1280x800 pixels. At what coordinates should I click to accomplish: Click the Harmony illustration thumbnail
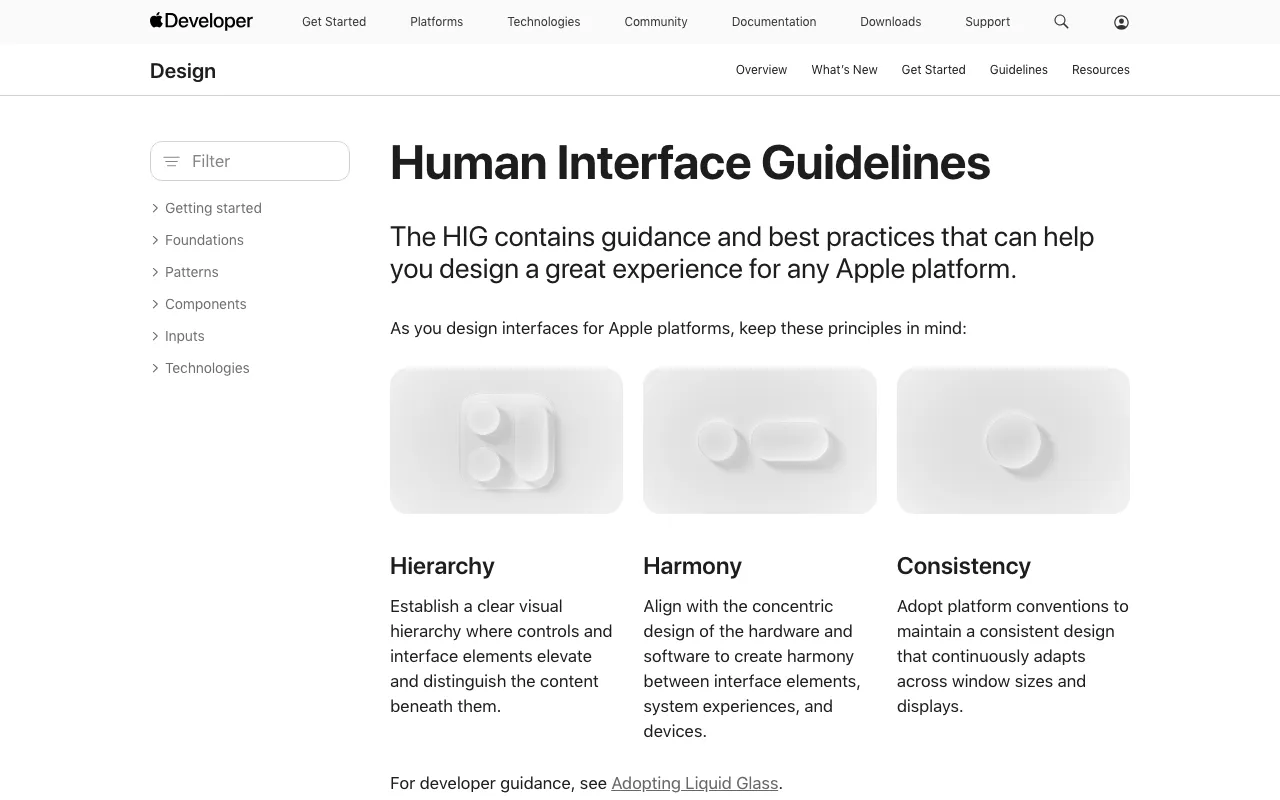[x=760, y=441]
